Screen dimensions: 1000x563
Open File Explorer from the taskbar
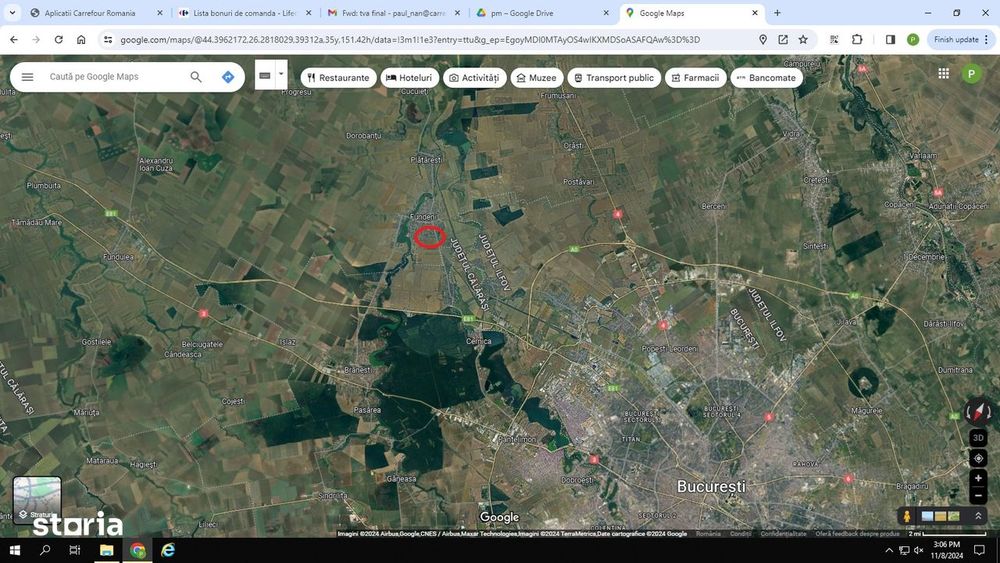pos(107,550)
